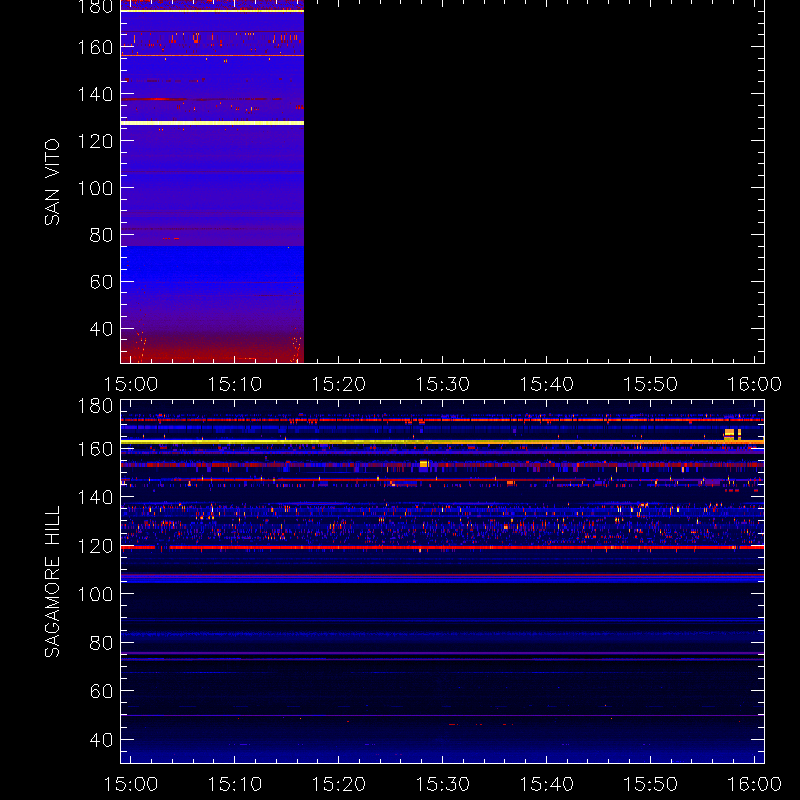800x800 pixels.
Task: Click 15:10 time label under the Sagamore Hill plot
Action: tap(235, 784)
